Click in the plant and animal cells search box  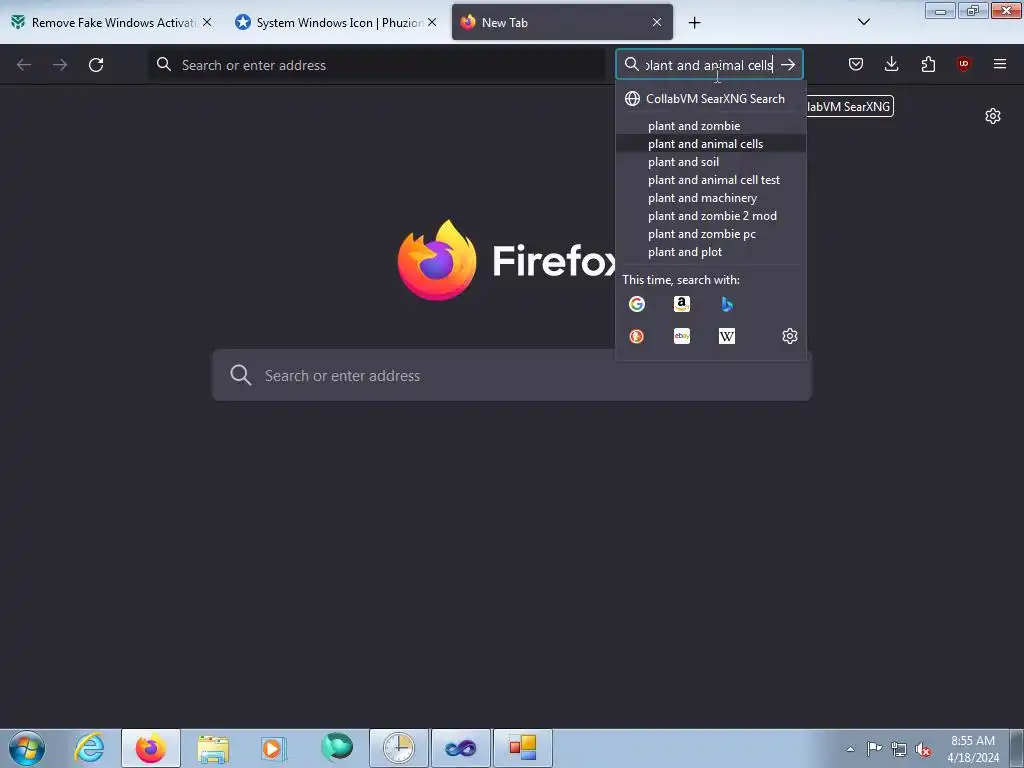click(709, 65)
